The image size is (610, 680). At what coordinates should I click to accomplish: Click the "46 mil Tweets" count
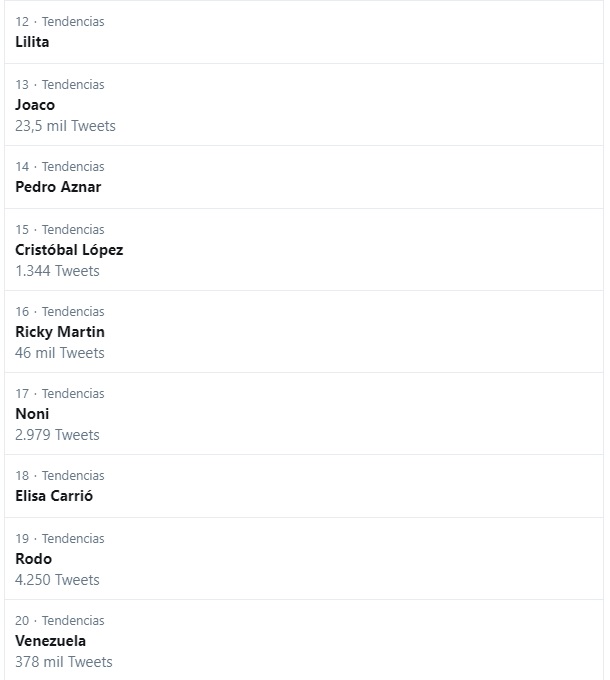[60, 353]
